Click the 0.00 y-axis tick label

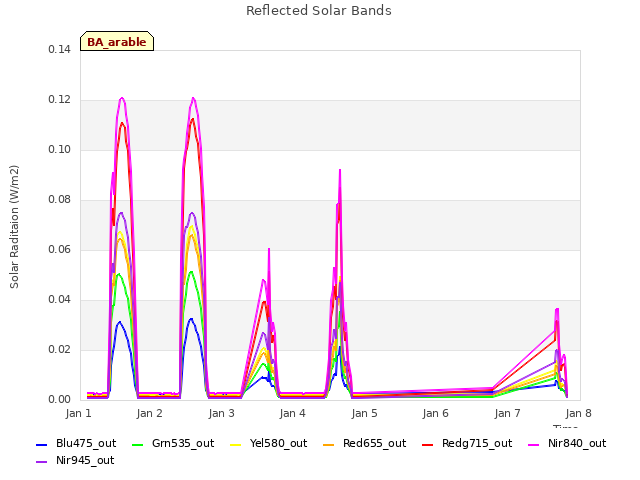60,400
